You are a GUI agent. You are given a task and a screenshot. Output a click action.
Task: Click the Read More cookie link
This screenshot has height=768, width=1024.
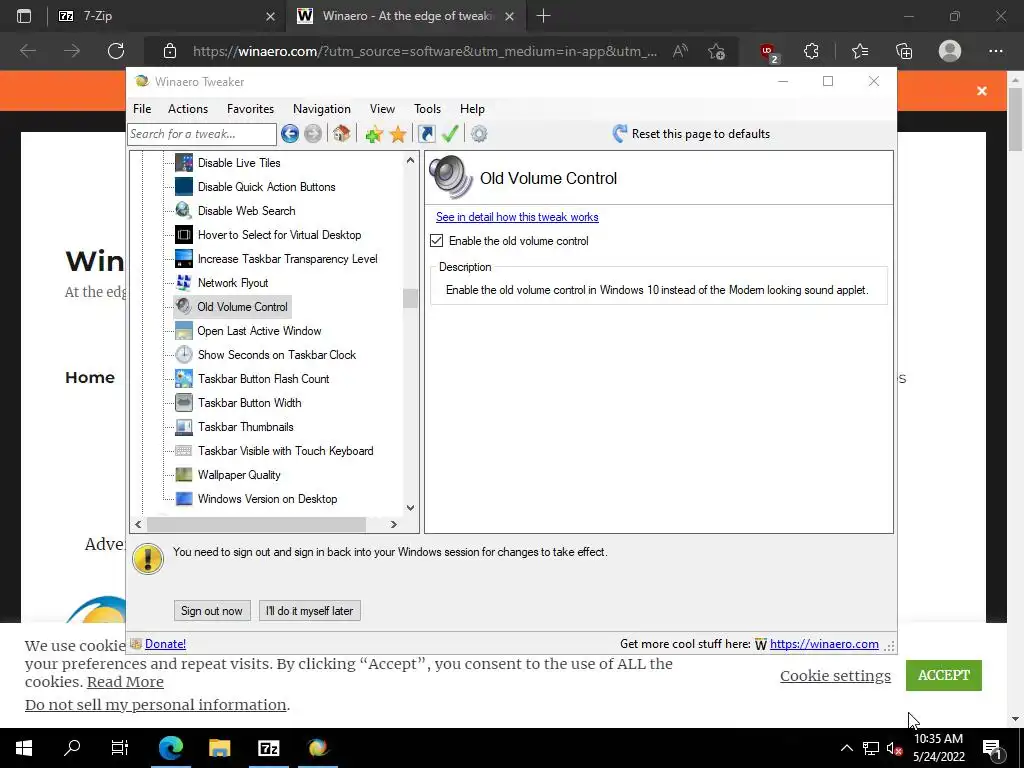pyautogui.click(x=125, y=682)
